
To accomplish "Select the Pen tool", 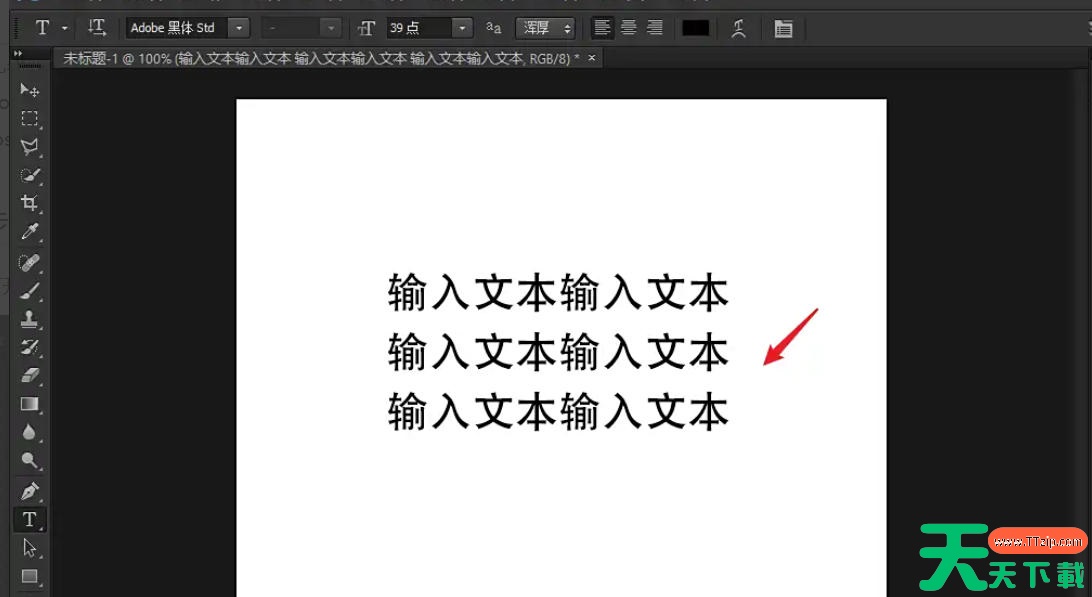I will pos(29,492).
